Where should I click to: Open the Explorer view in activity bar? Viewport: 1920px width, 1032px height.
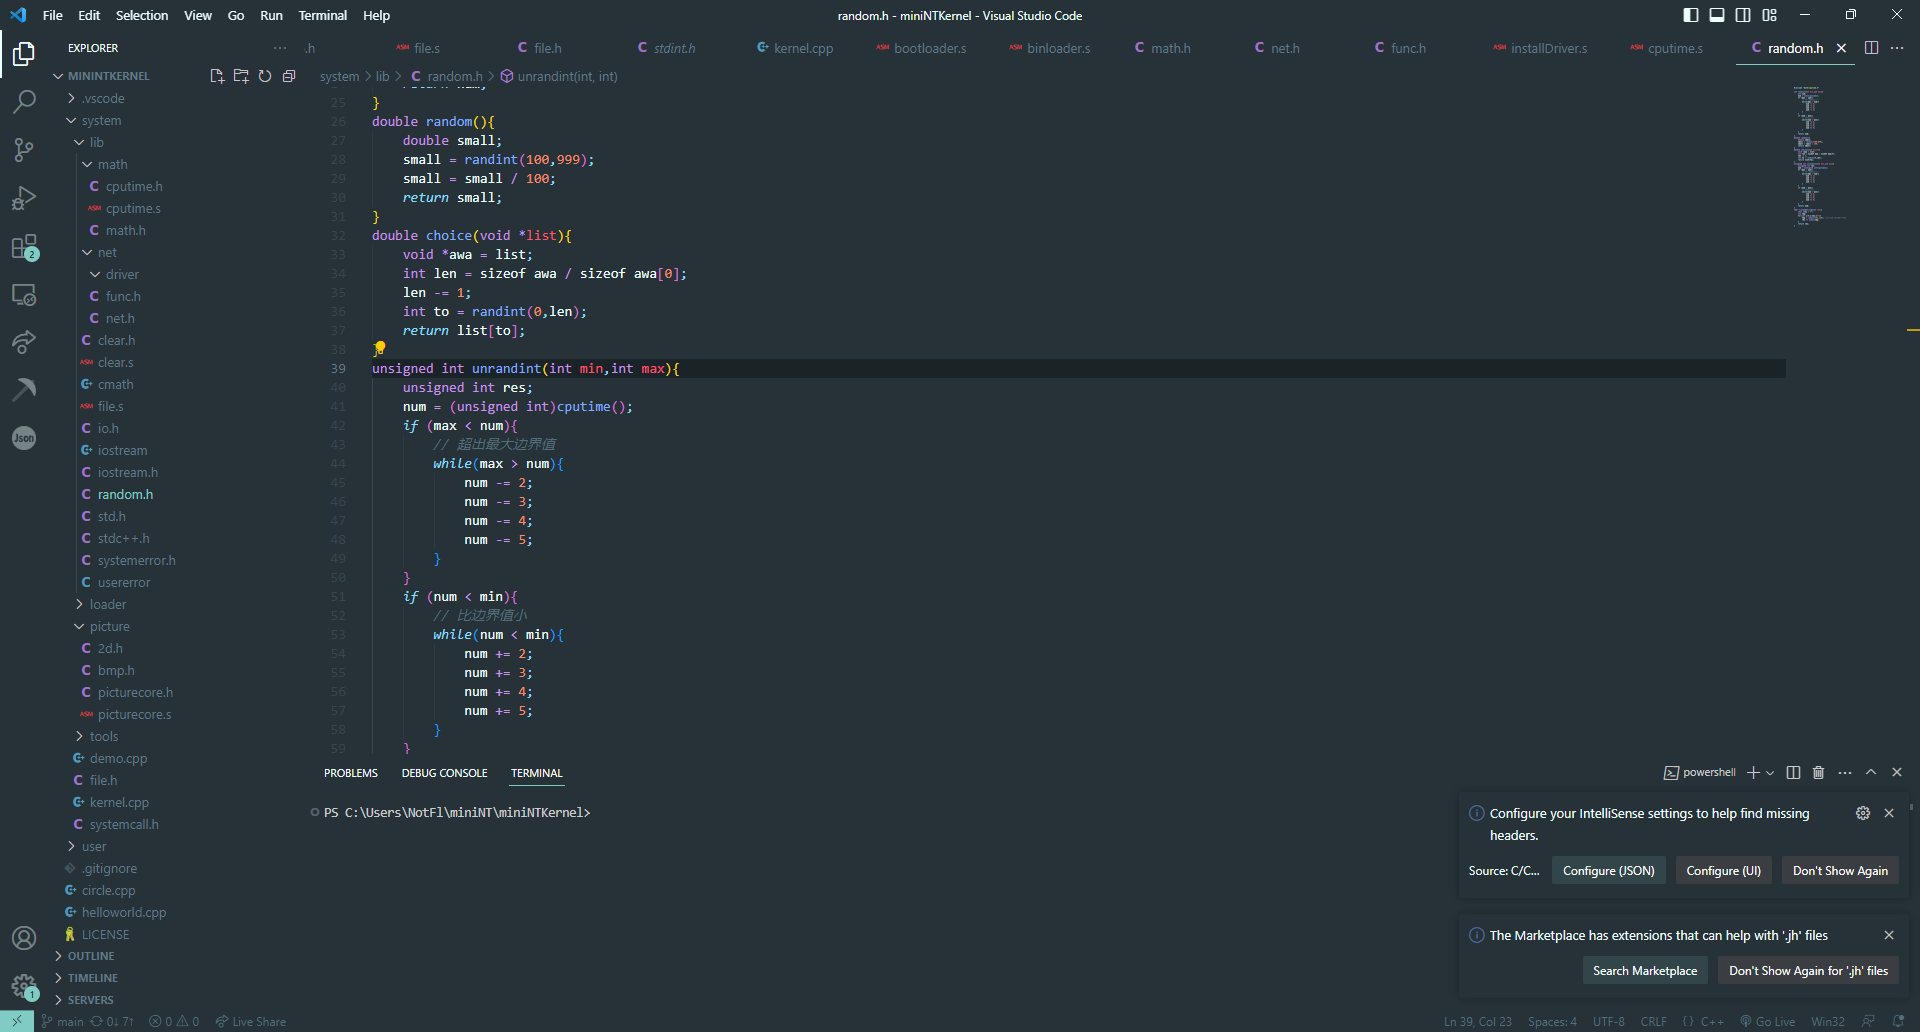tap(24, 53)
